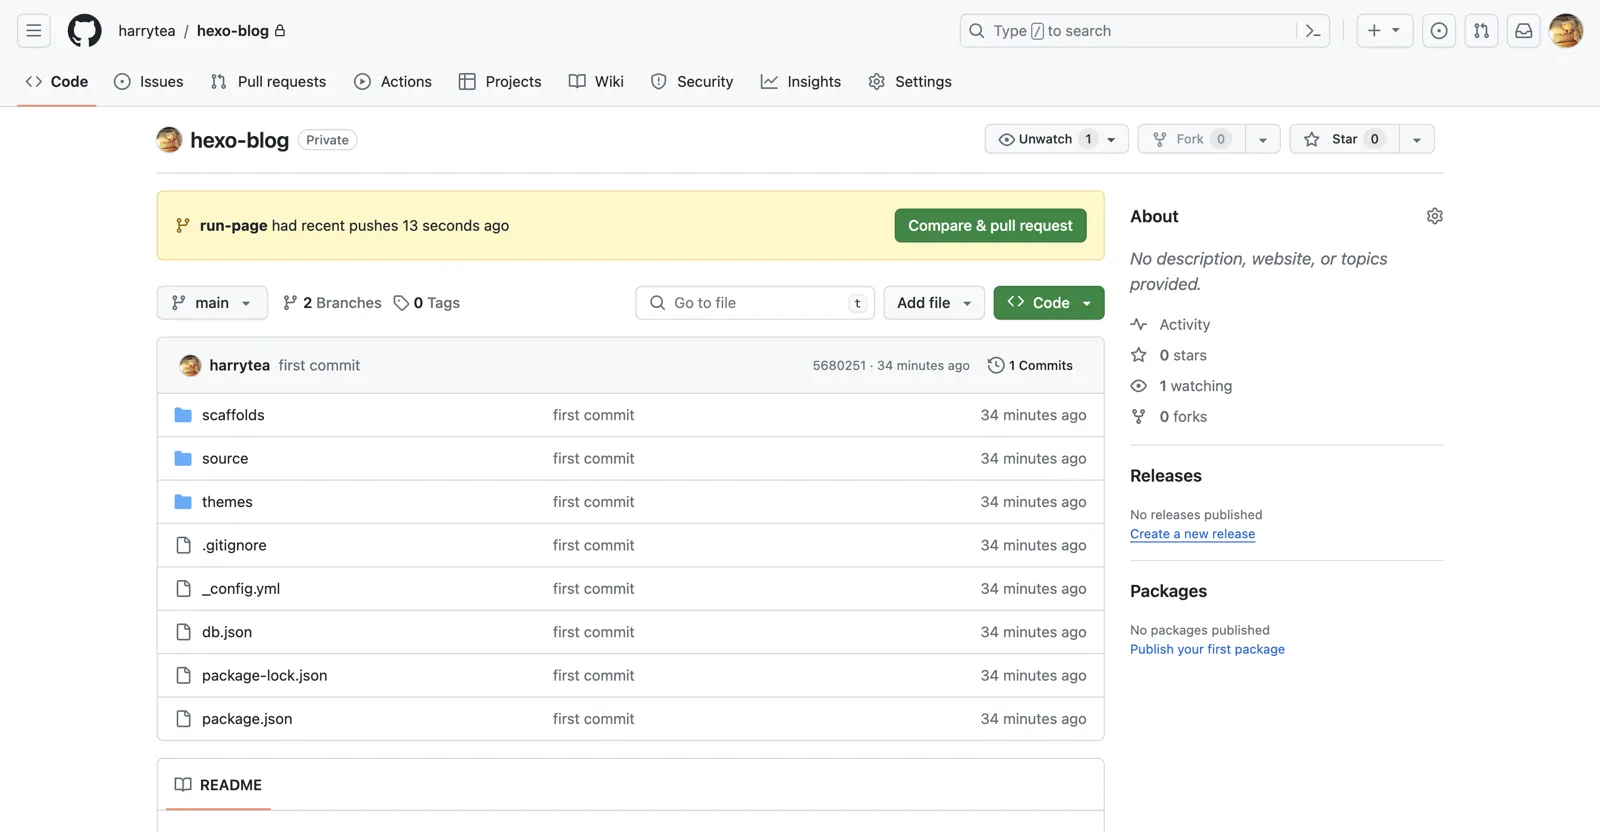Expand the Add file dropdown
Viewport: 1600px width, 832px height.
[933, 303]
